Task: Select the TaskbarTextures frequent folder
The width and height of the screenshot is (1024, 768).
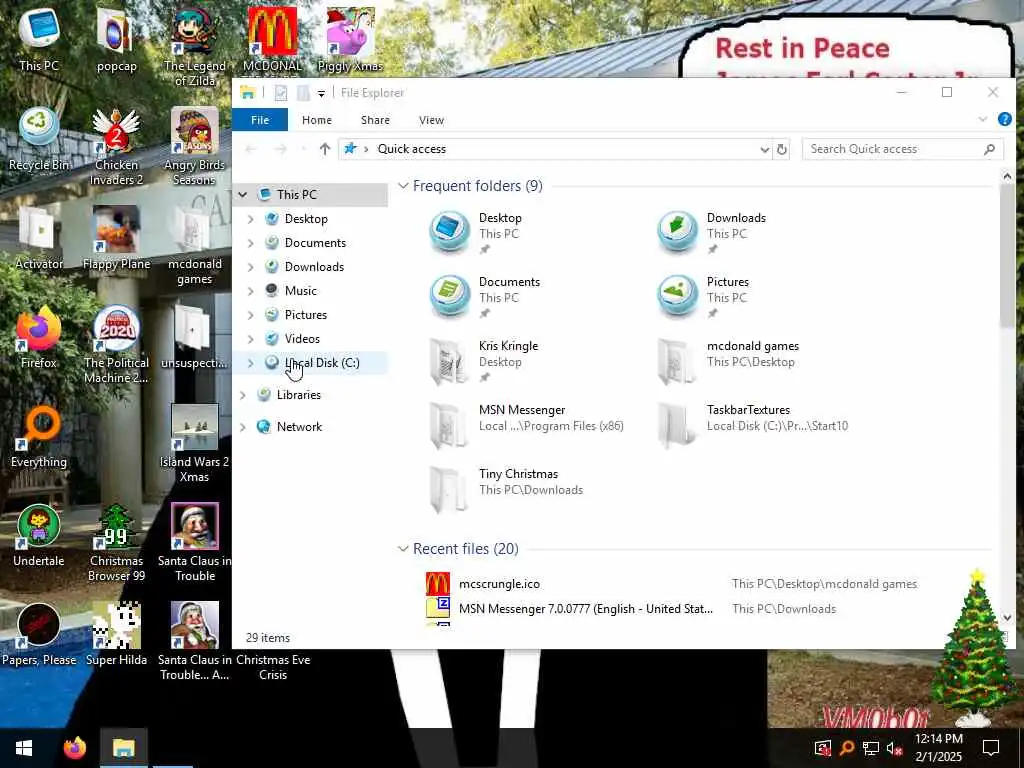Action: point(753,425)
